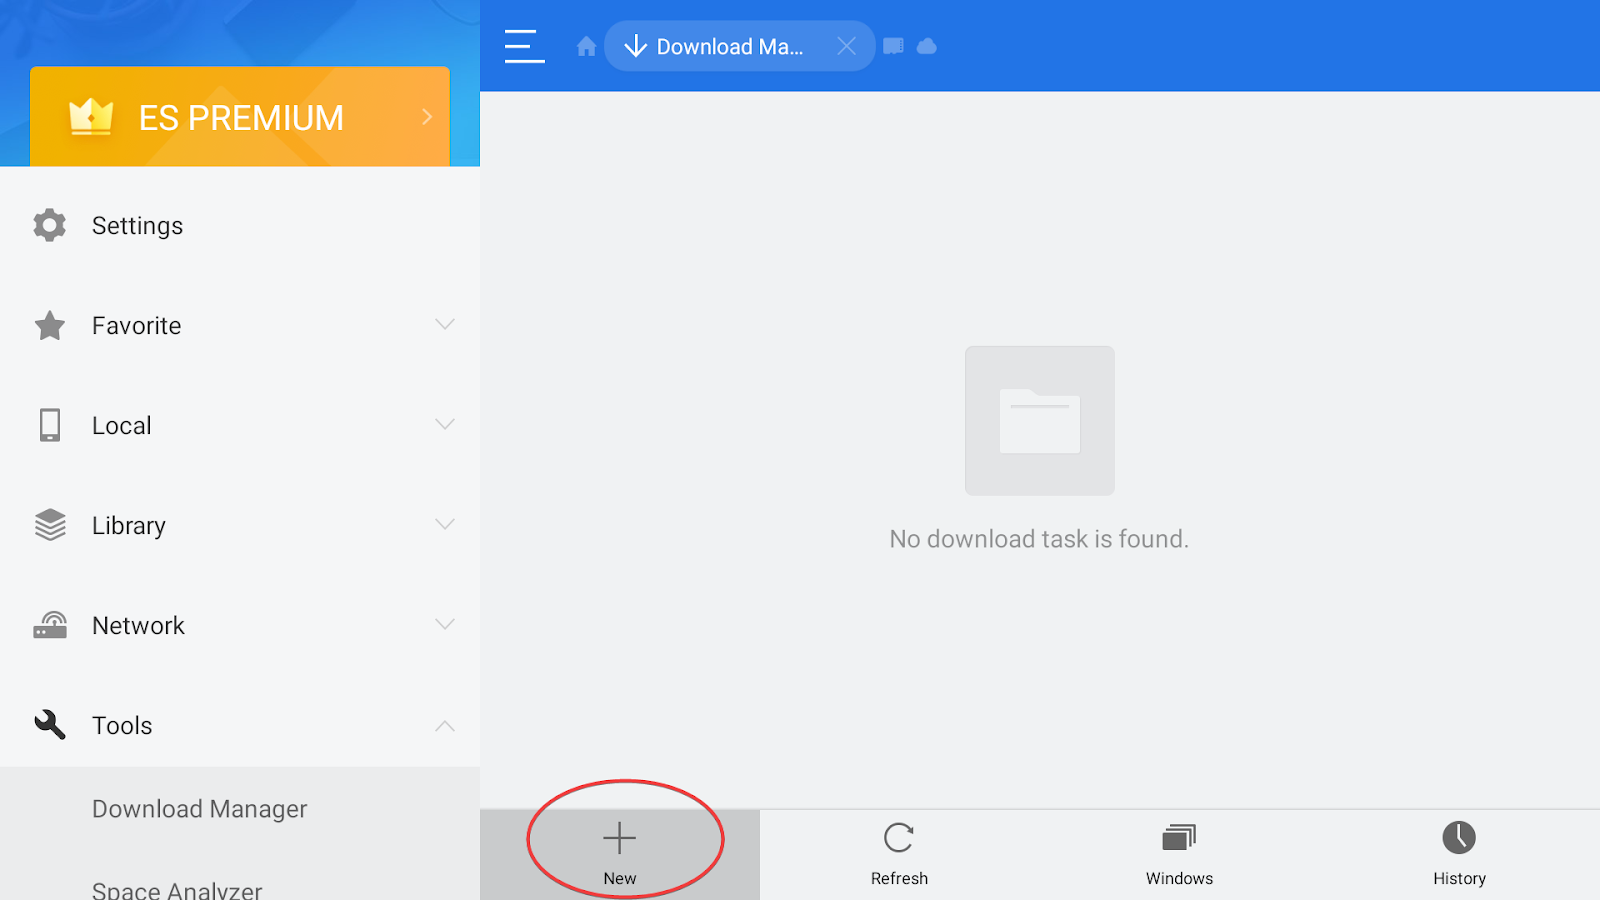The image size is (1600, 900).
Task: Open Settings from sidebar
Action: [240, 226]
